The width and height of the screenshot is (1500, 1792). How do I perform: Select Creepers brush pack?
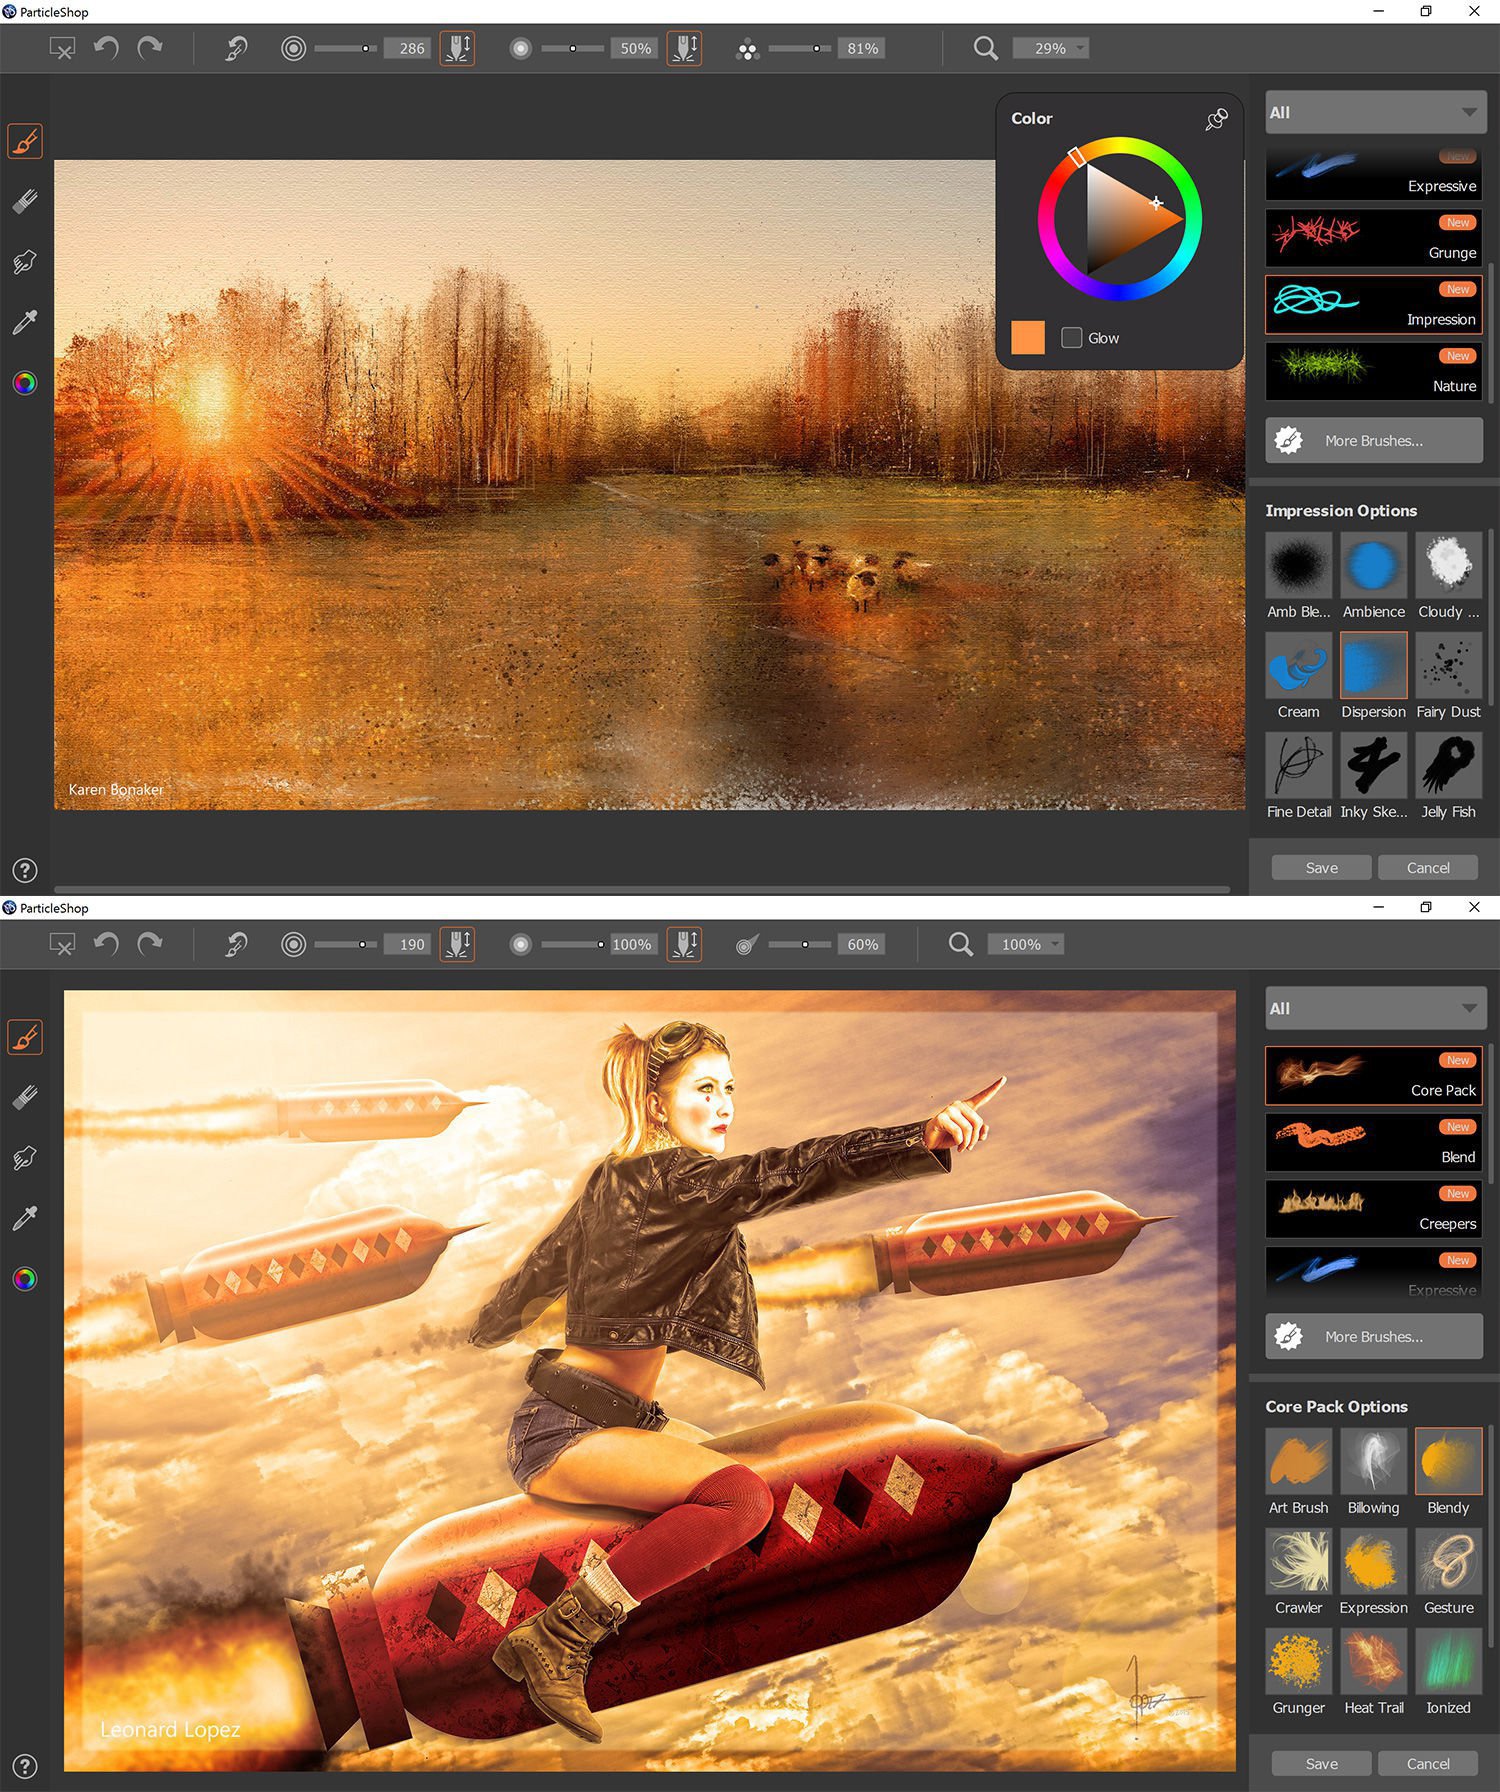click(1373, 1210)
